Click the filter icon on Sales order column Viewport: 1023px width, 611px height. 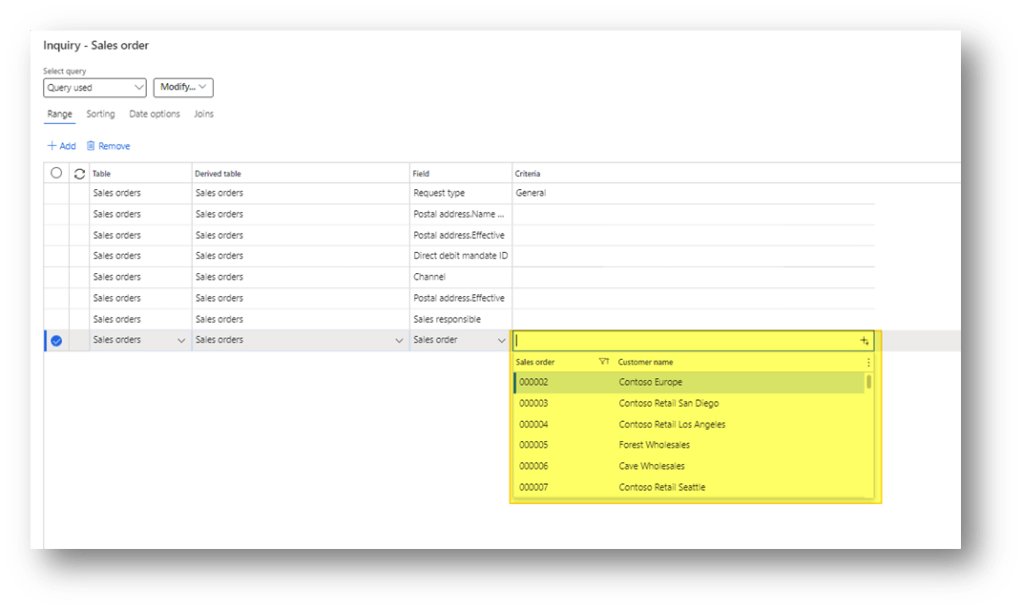[603, 362]
